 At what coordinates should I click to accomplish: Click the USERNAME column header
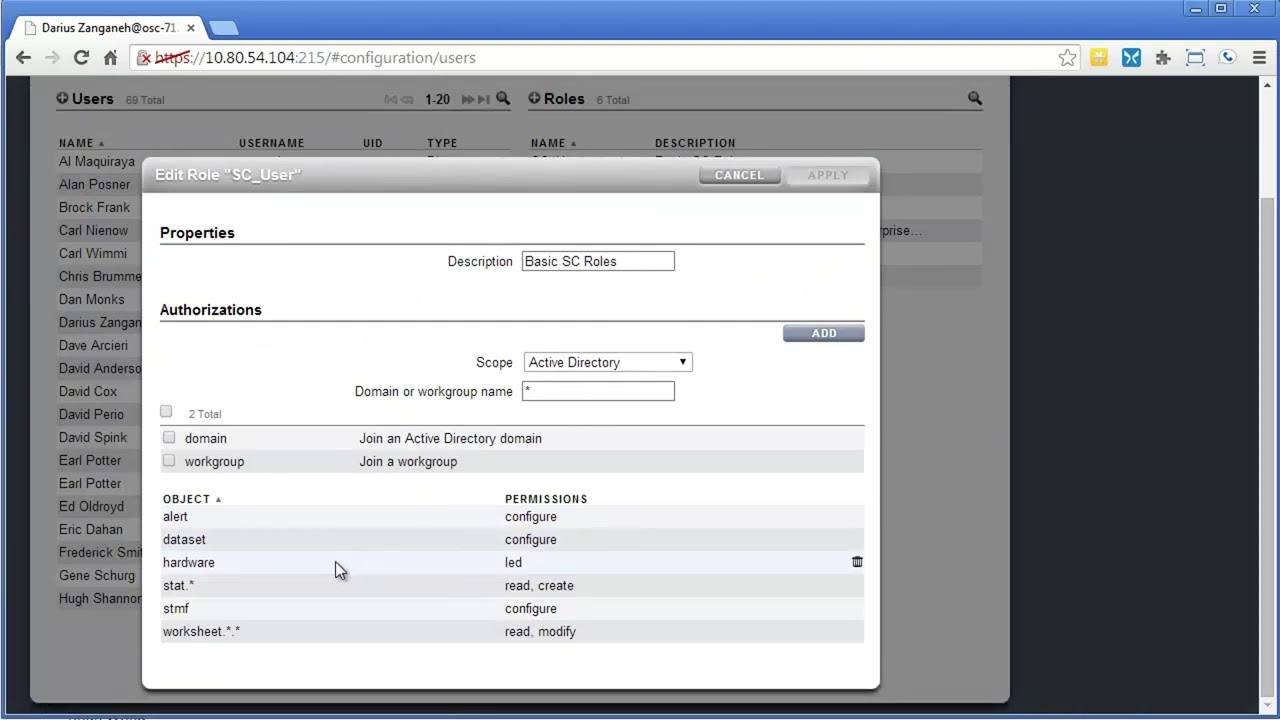pos(271,143)
